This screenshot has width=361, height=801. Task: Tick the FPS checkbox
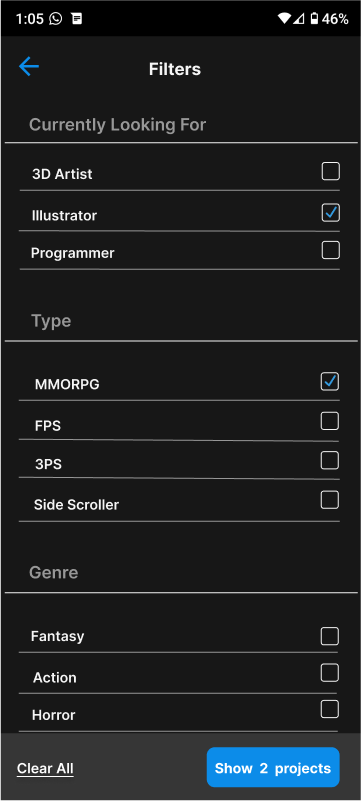coord(329,421)
